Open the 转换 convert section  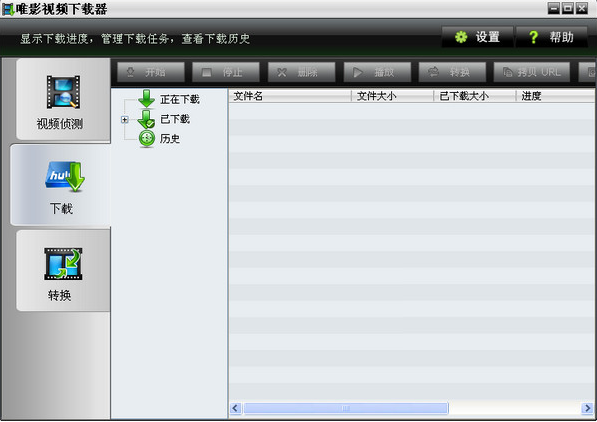click(x=63, y=271)
